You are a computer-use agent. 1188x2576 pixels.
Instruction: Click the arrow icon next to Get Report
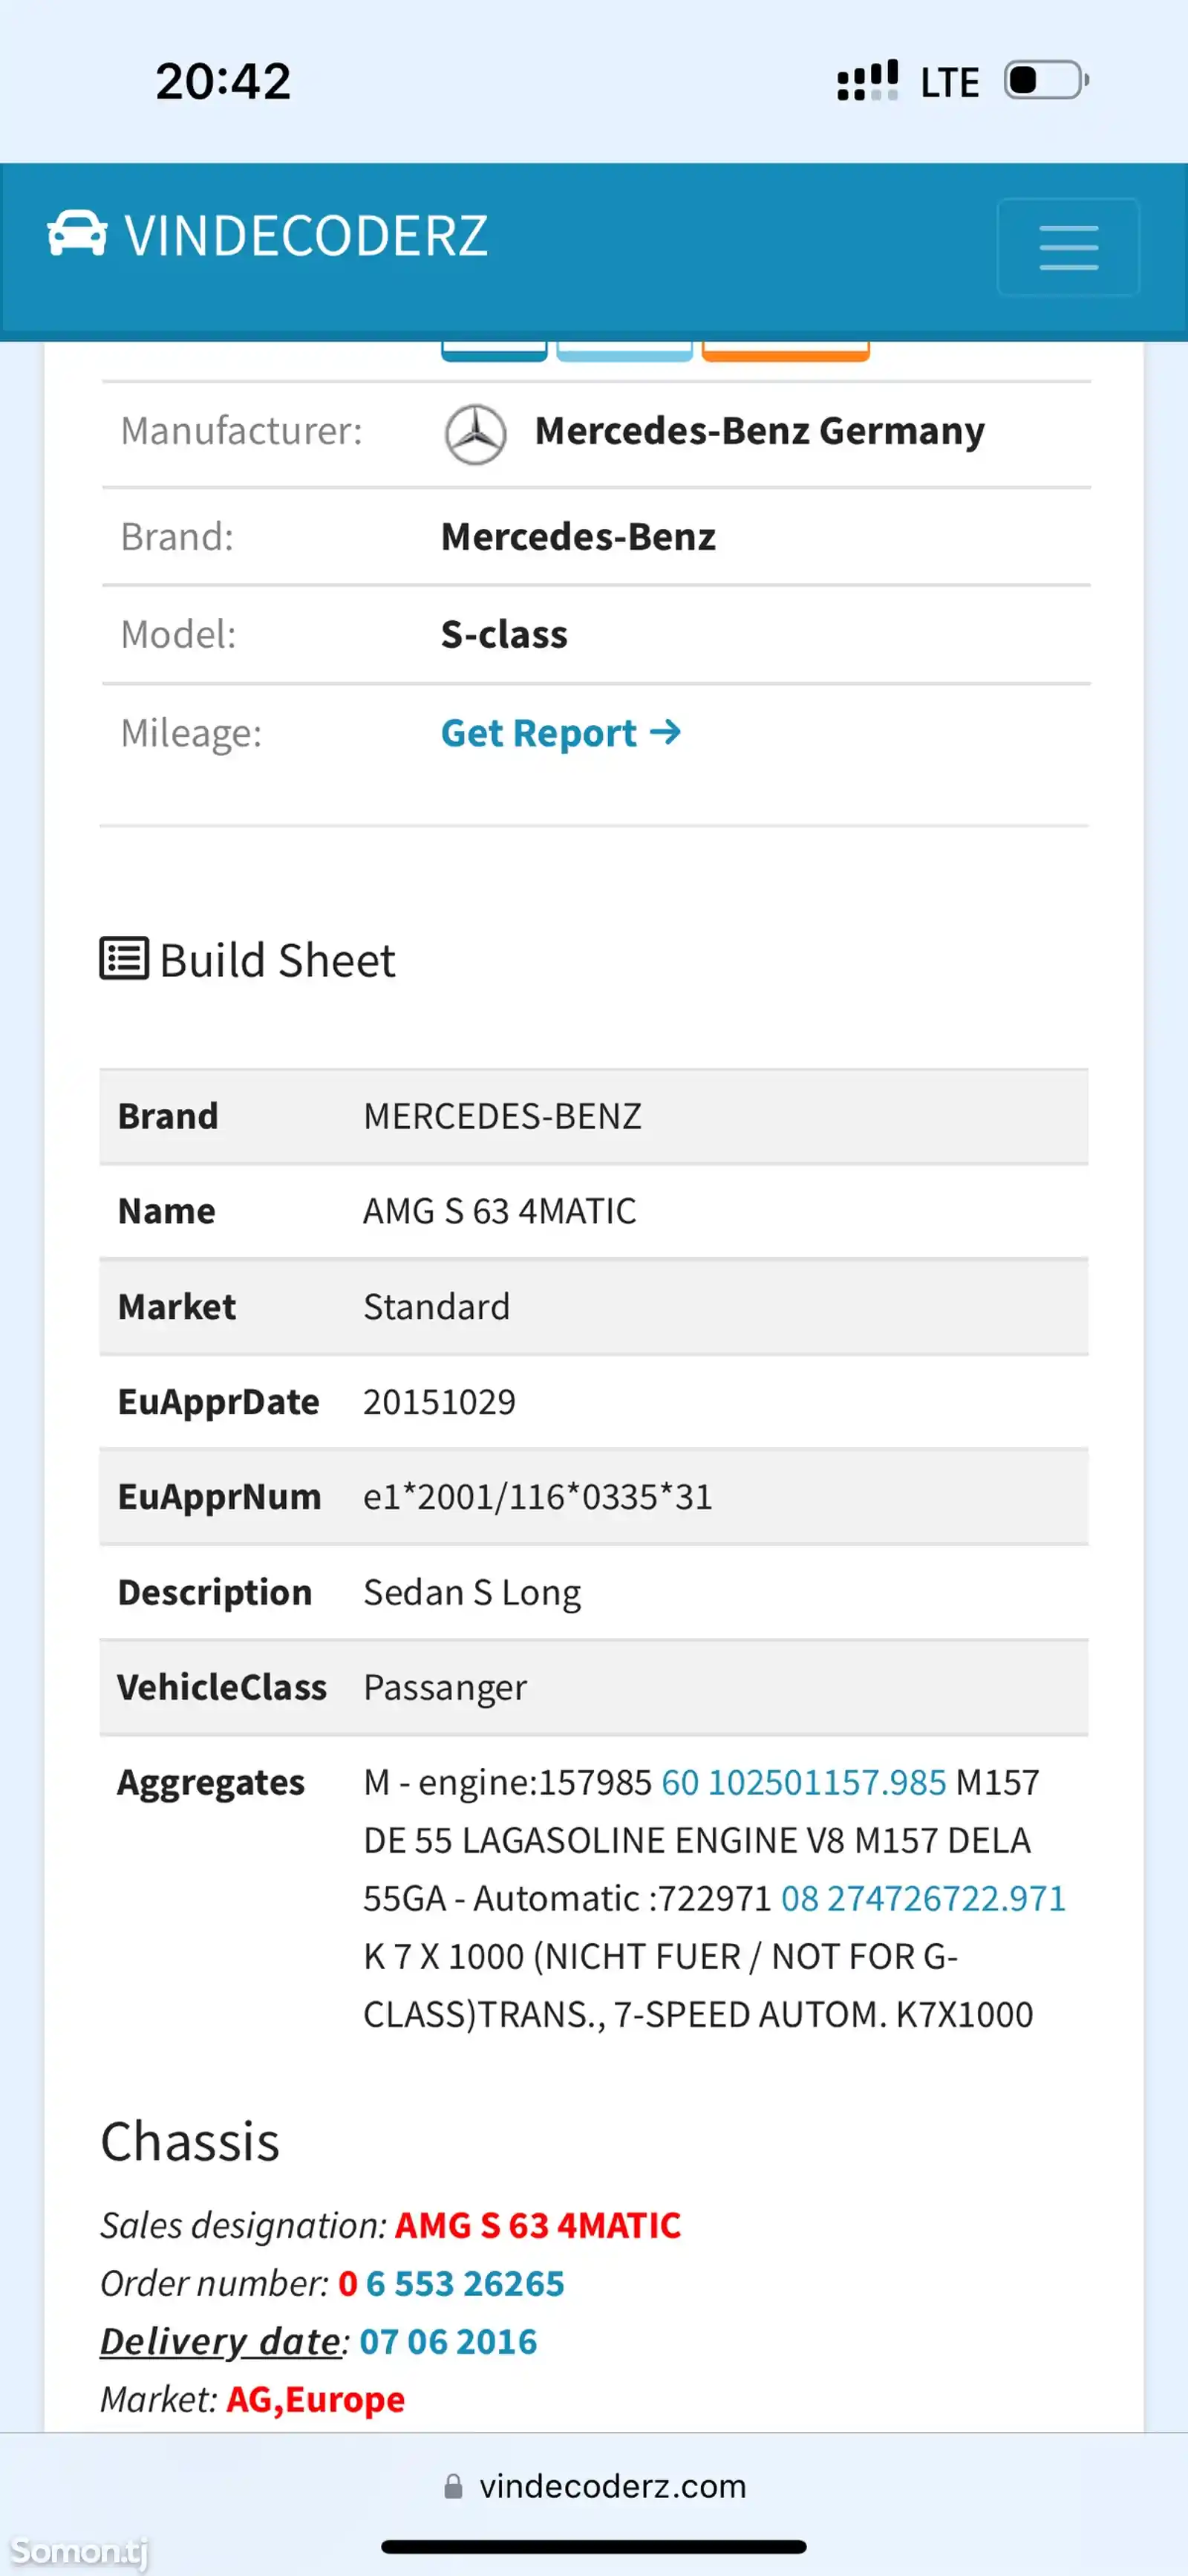pos(665,732)
